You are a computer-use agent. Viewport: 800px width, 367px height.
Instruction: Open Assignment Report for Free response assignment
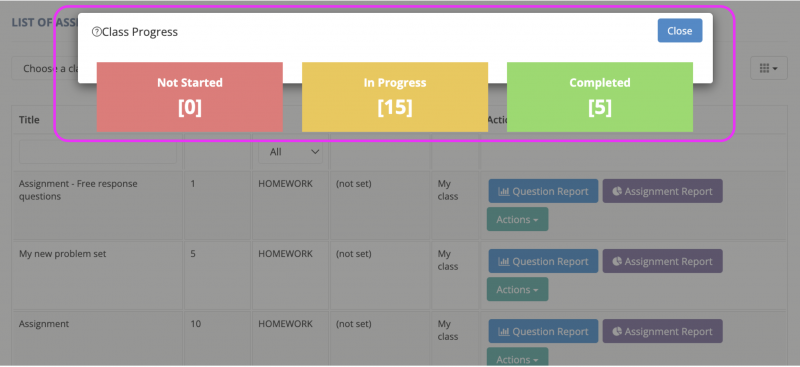tap(662, 191)
